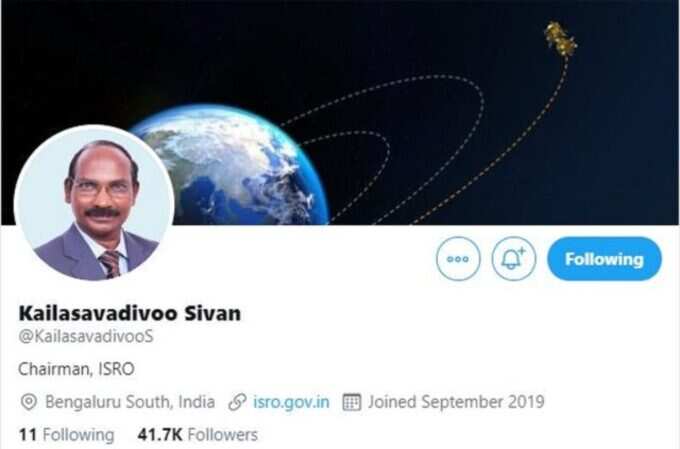The width and height of the screenshot is (680, 449).
Task: Open the three-dot more options menu
Action: [458, 259]
